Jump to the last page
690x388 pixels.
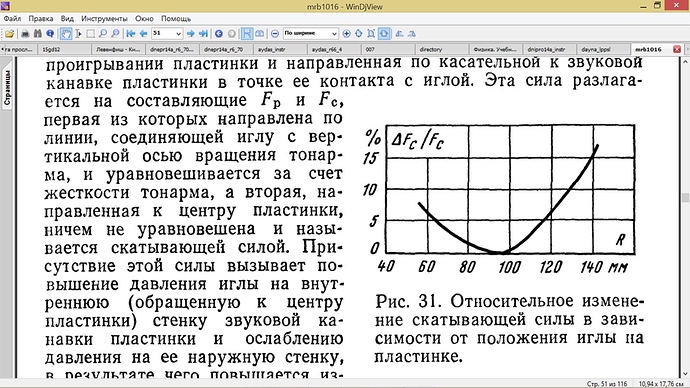203,33
